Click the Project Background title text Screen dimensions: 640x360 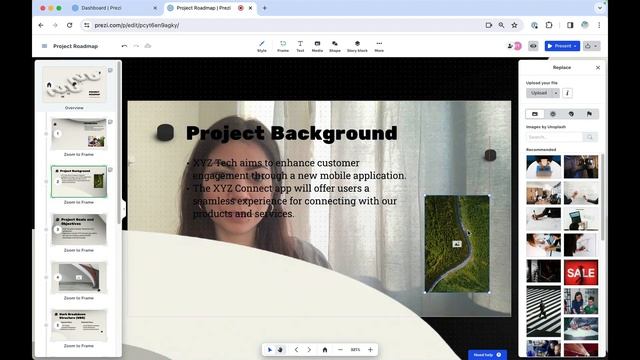pos(291,133)
